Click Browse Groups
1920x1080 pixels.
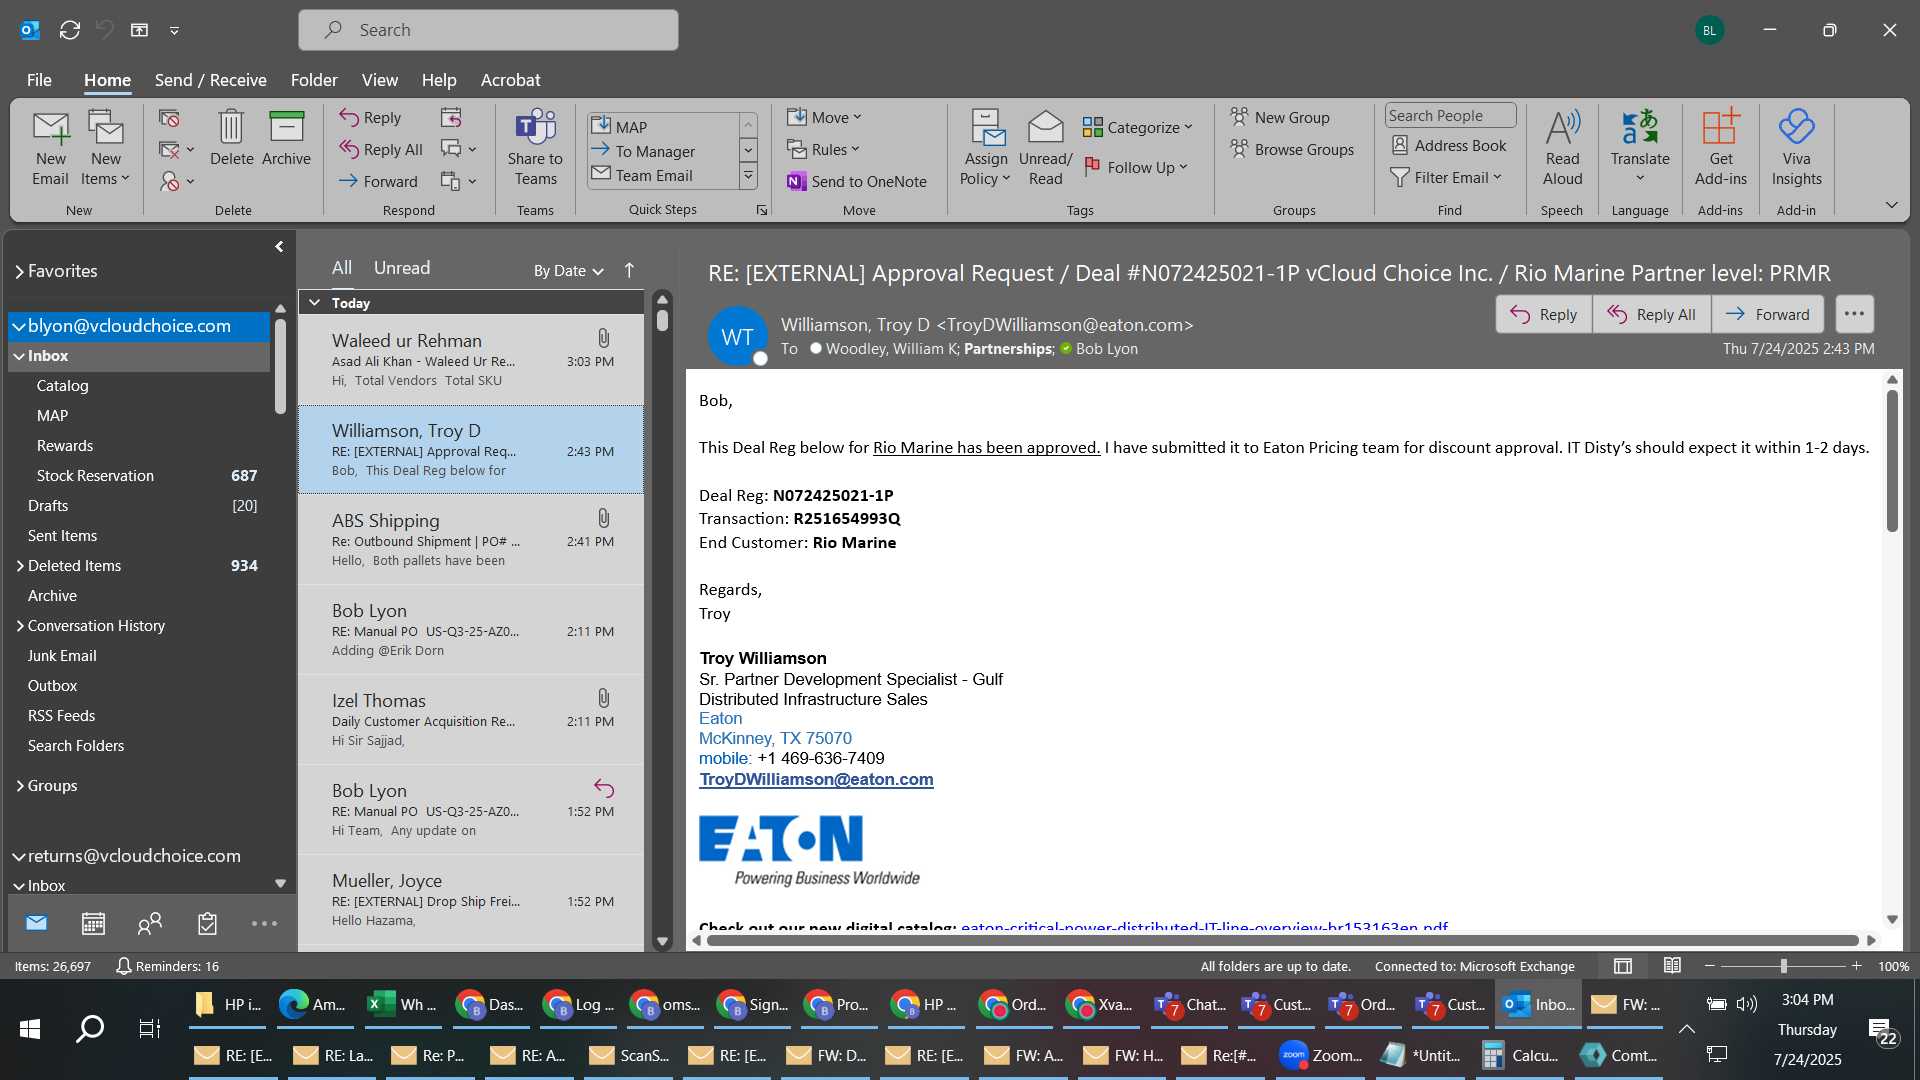click(1292, 149)
